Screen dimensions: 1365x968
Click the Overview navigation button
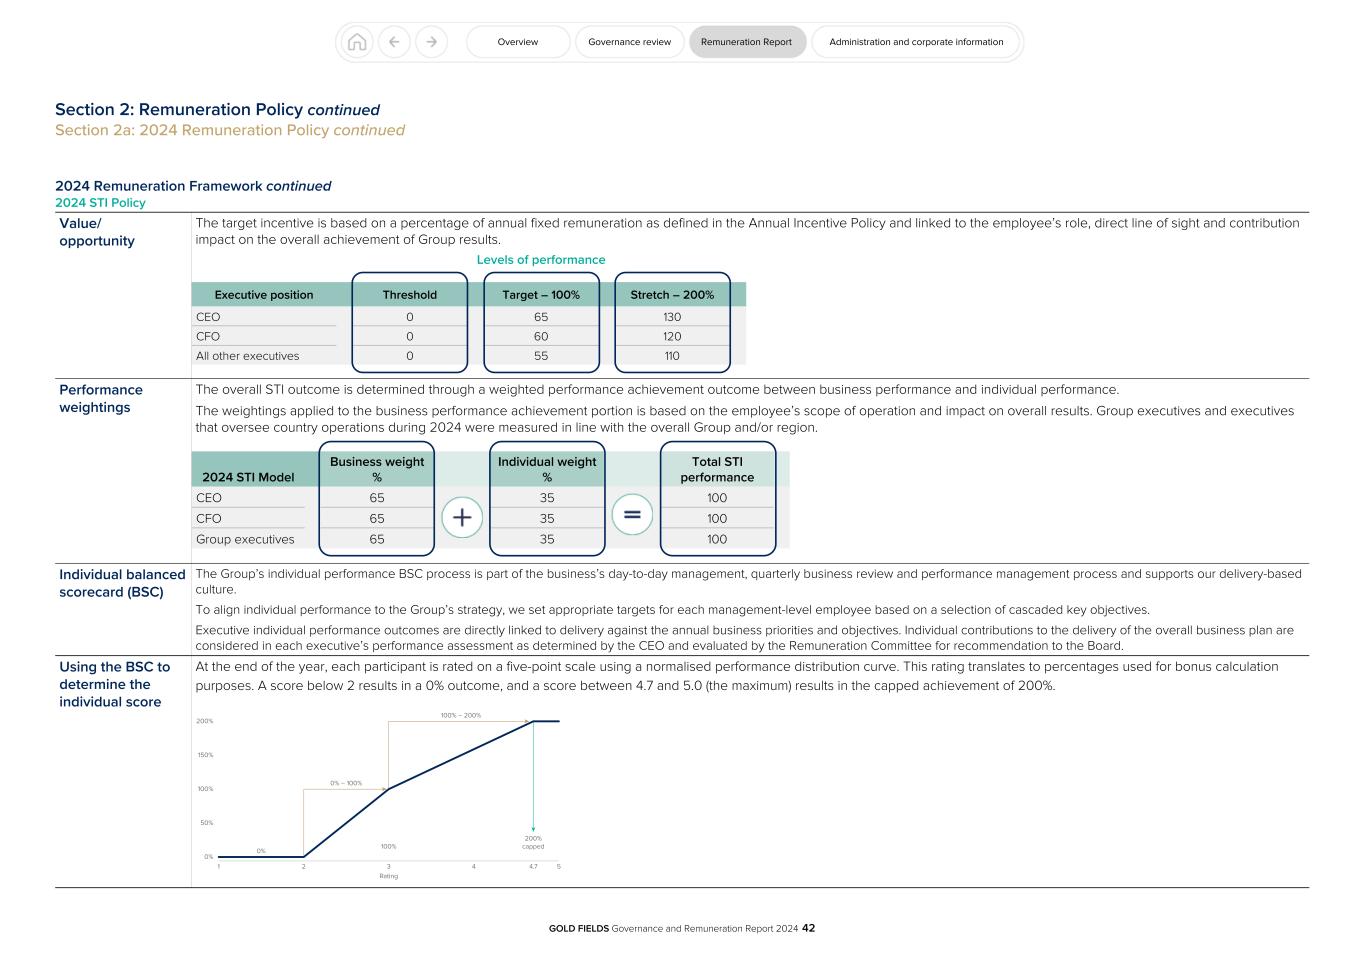coord(517,42)
